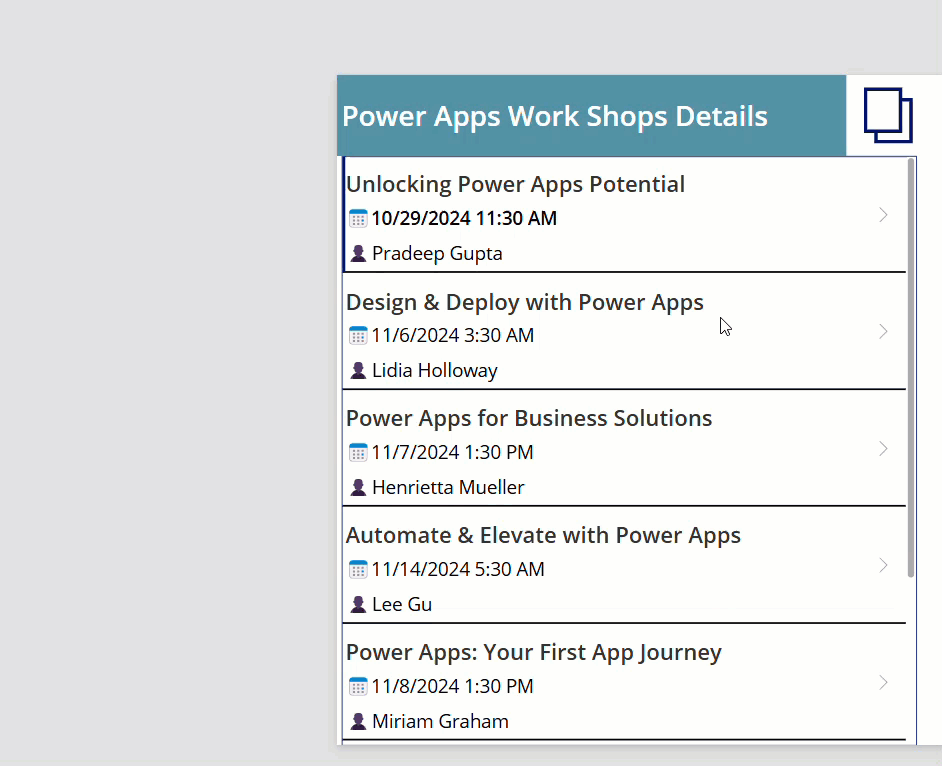Screen dimensions: 942x766
Task: Open details chevron for Design & Deploy with Power Apps
Action: pos(883,332)
